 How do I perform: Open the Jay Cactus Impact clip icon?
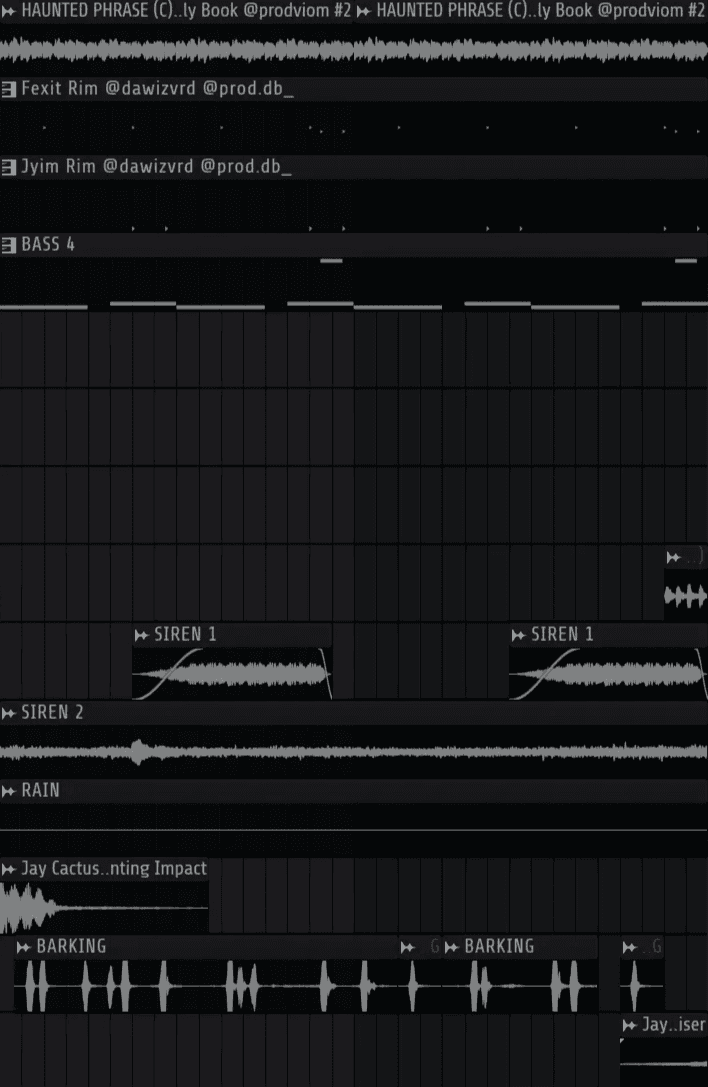click(x=8, y=869)
